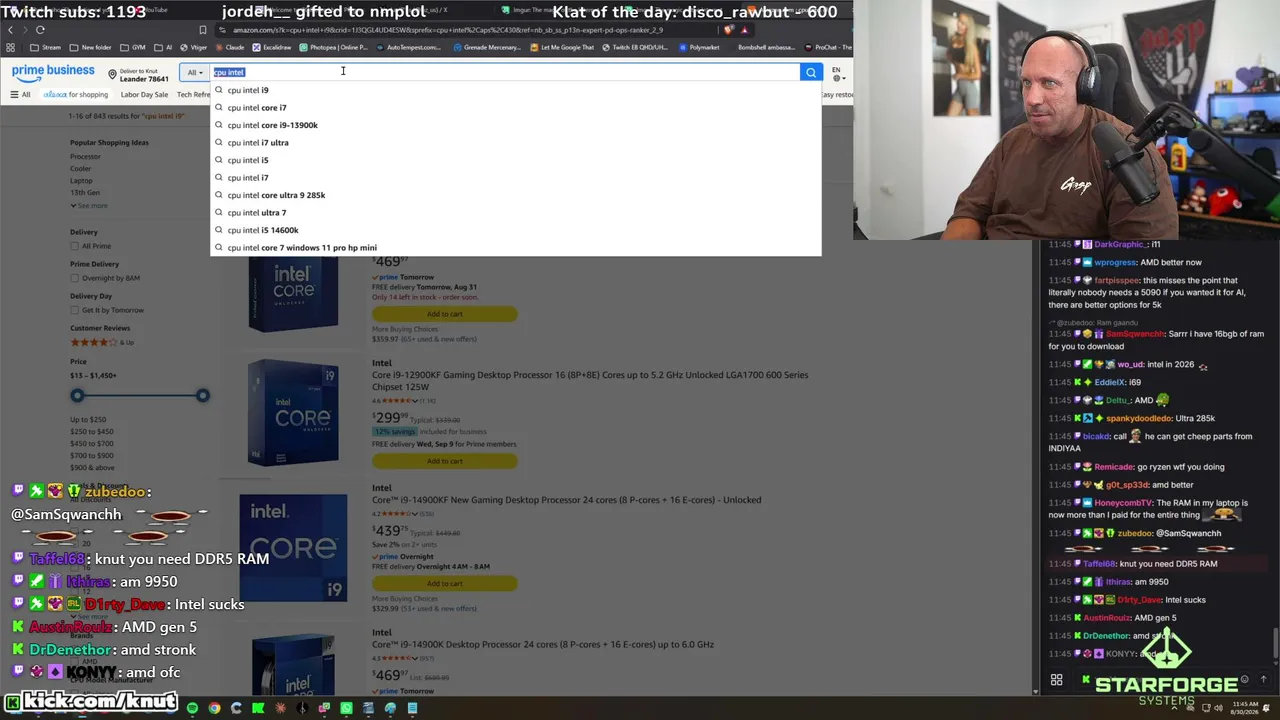Click the WhatsApp taskbar icon
The image size is (1280, 720).
tap(346, 709)
